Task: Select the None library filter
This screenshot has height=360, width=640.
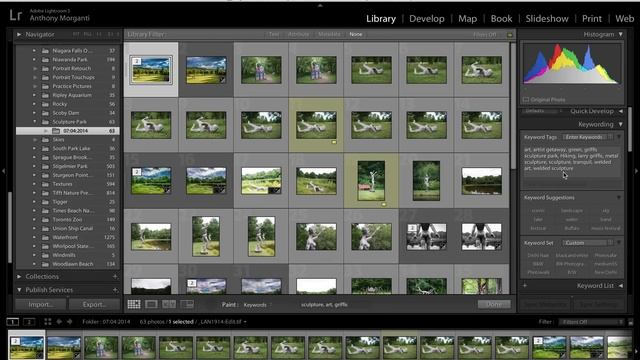Action: coord(356,34)
